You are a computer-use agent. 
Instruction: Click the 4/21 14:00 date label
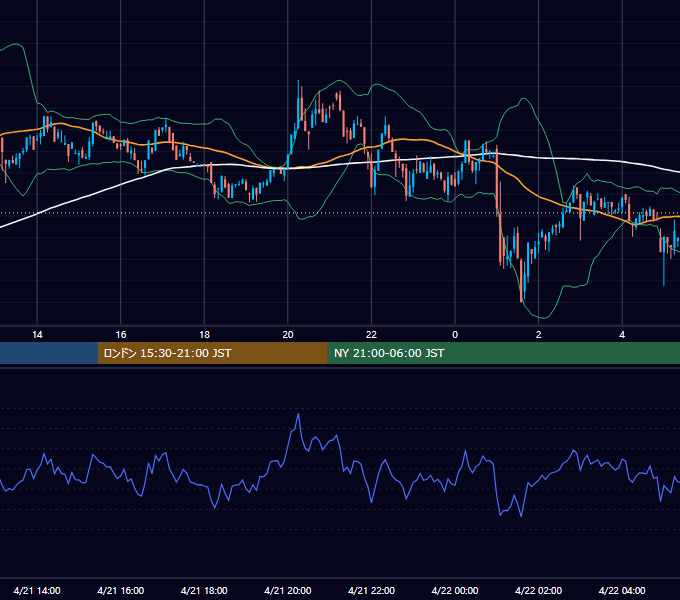click(37, 590)
